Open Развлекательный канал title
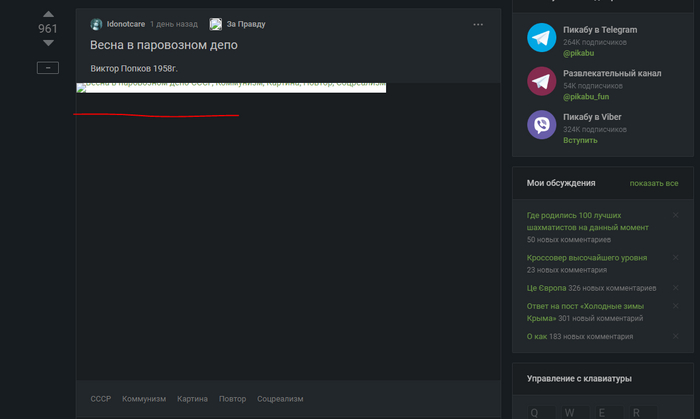The width and height of the screenshot is (700, 419). pyautogui.click(x=612, y=74)
